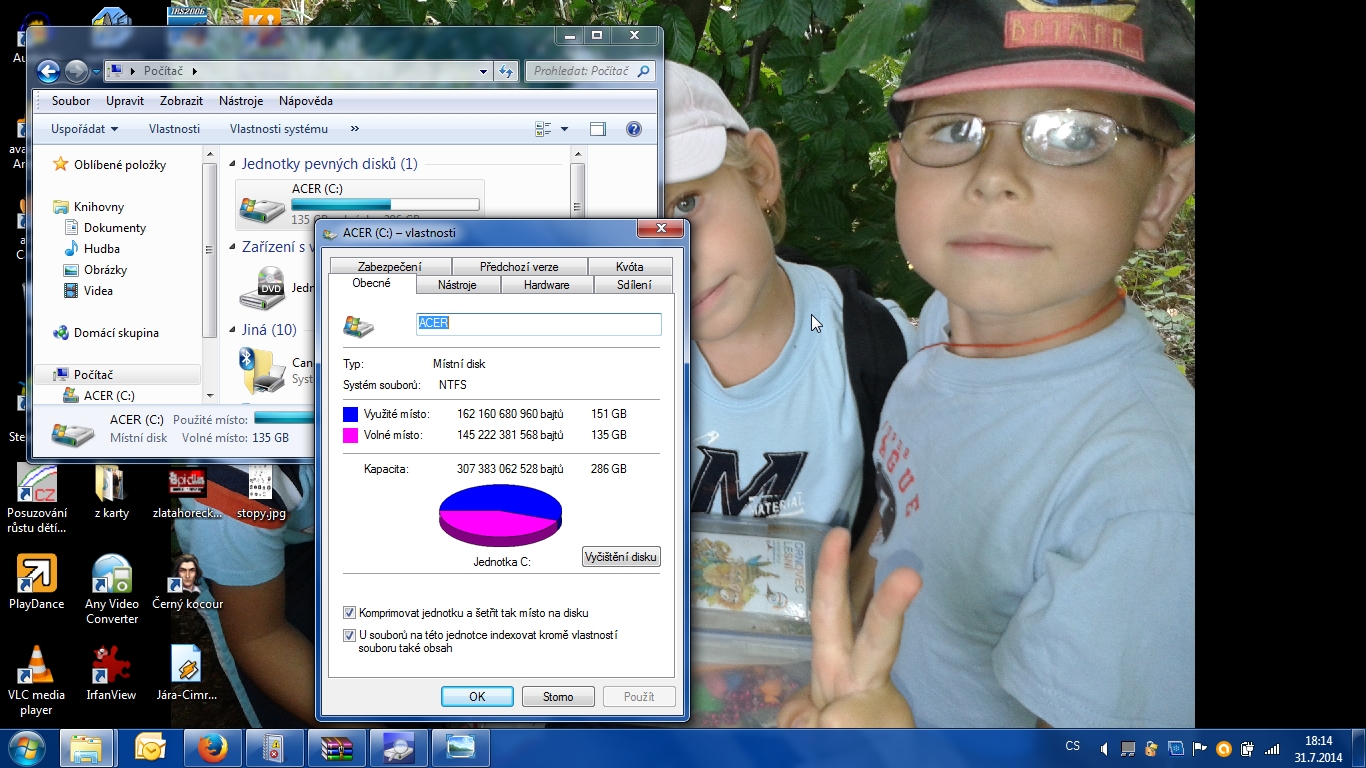Viewport: 1366px width, 768px height.
Task: Click the 'Vyčištění disku' button
Action: click(x=621, y=557)
